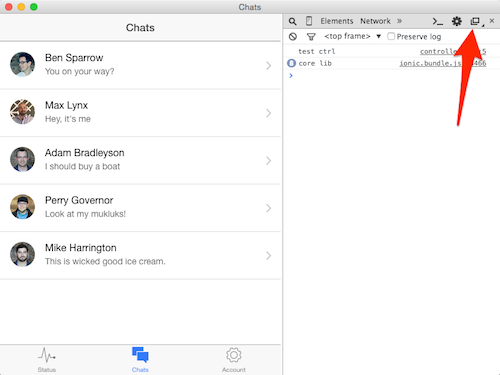Viewport: 500px width, 375px height.
Task: Expand more DevTools tabs with the double chevron
Action: click(x=399, y=21)
